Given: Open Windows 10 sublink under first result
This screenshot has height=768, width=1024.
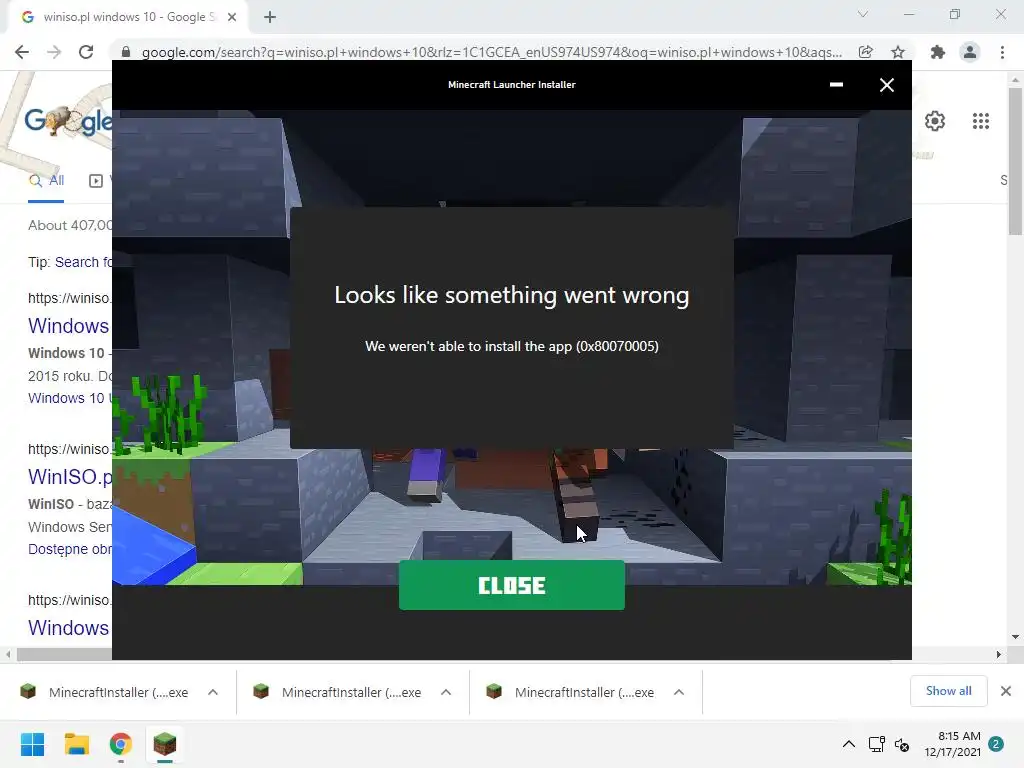Looking at the screenshot, I should (x=70, y=398).
